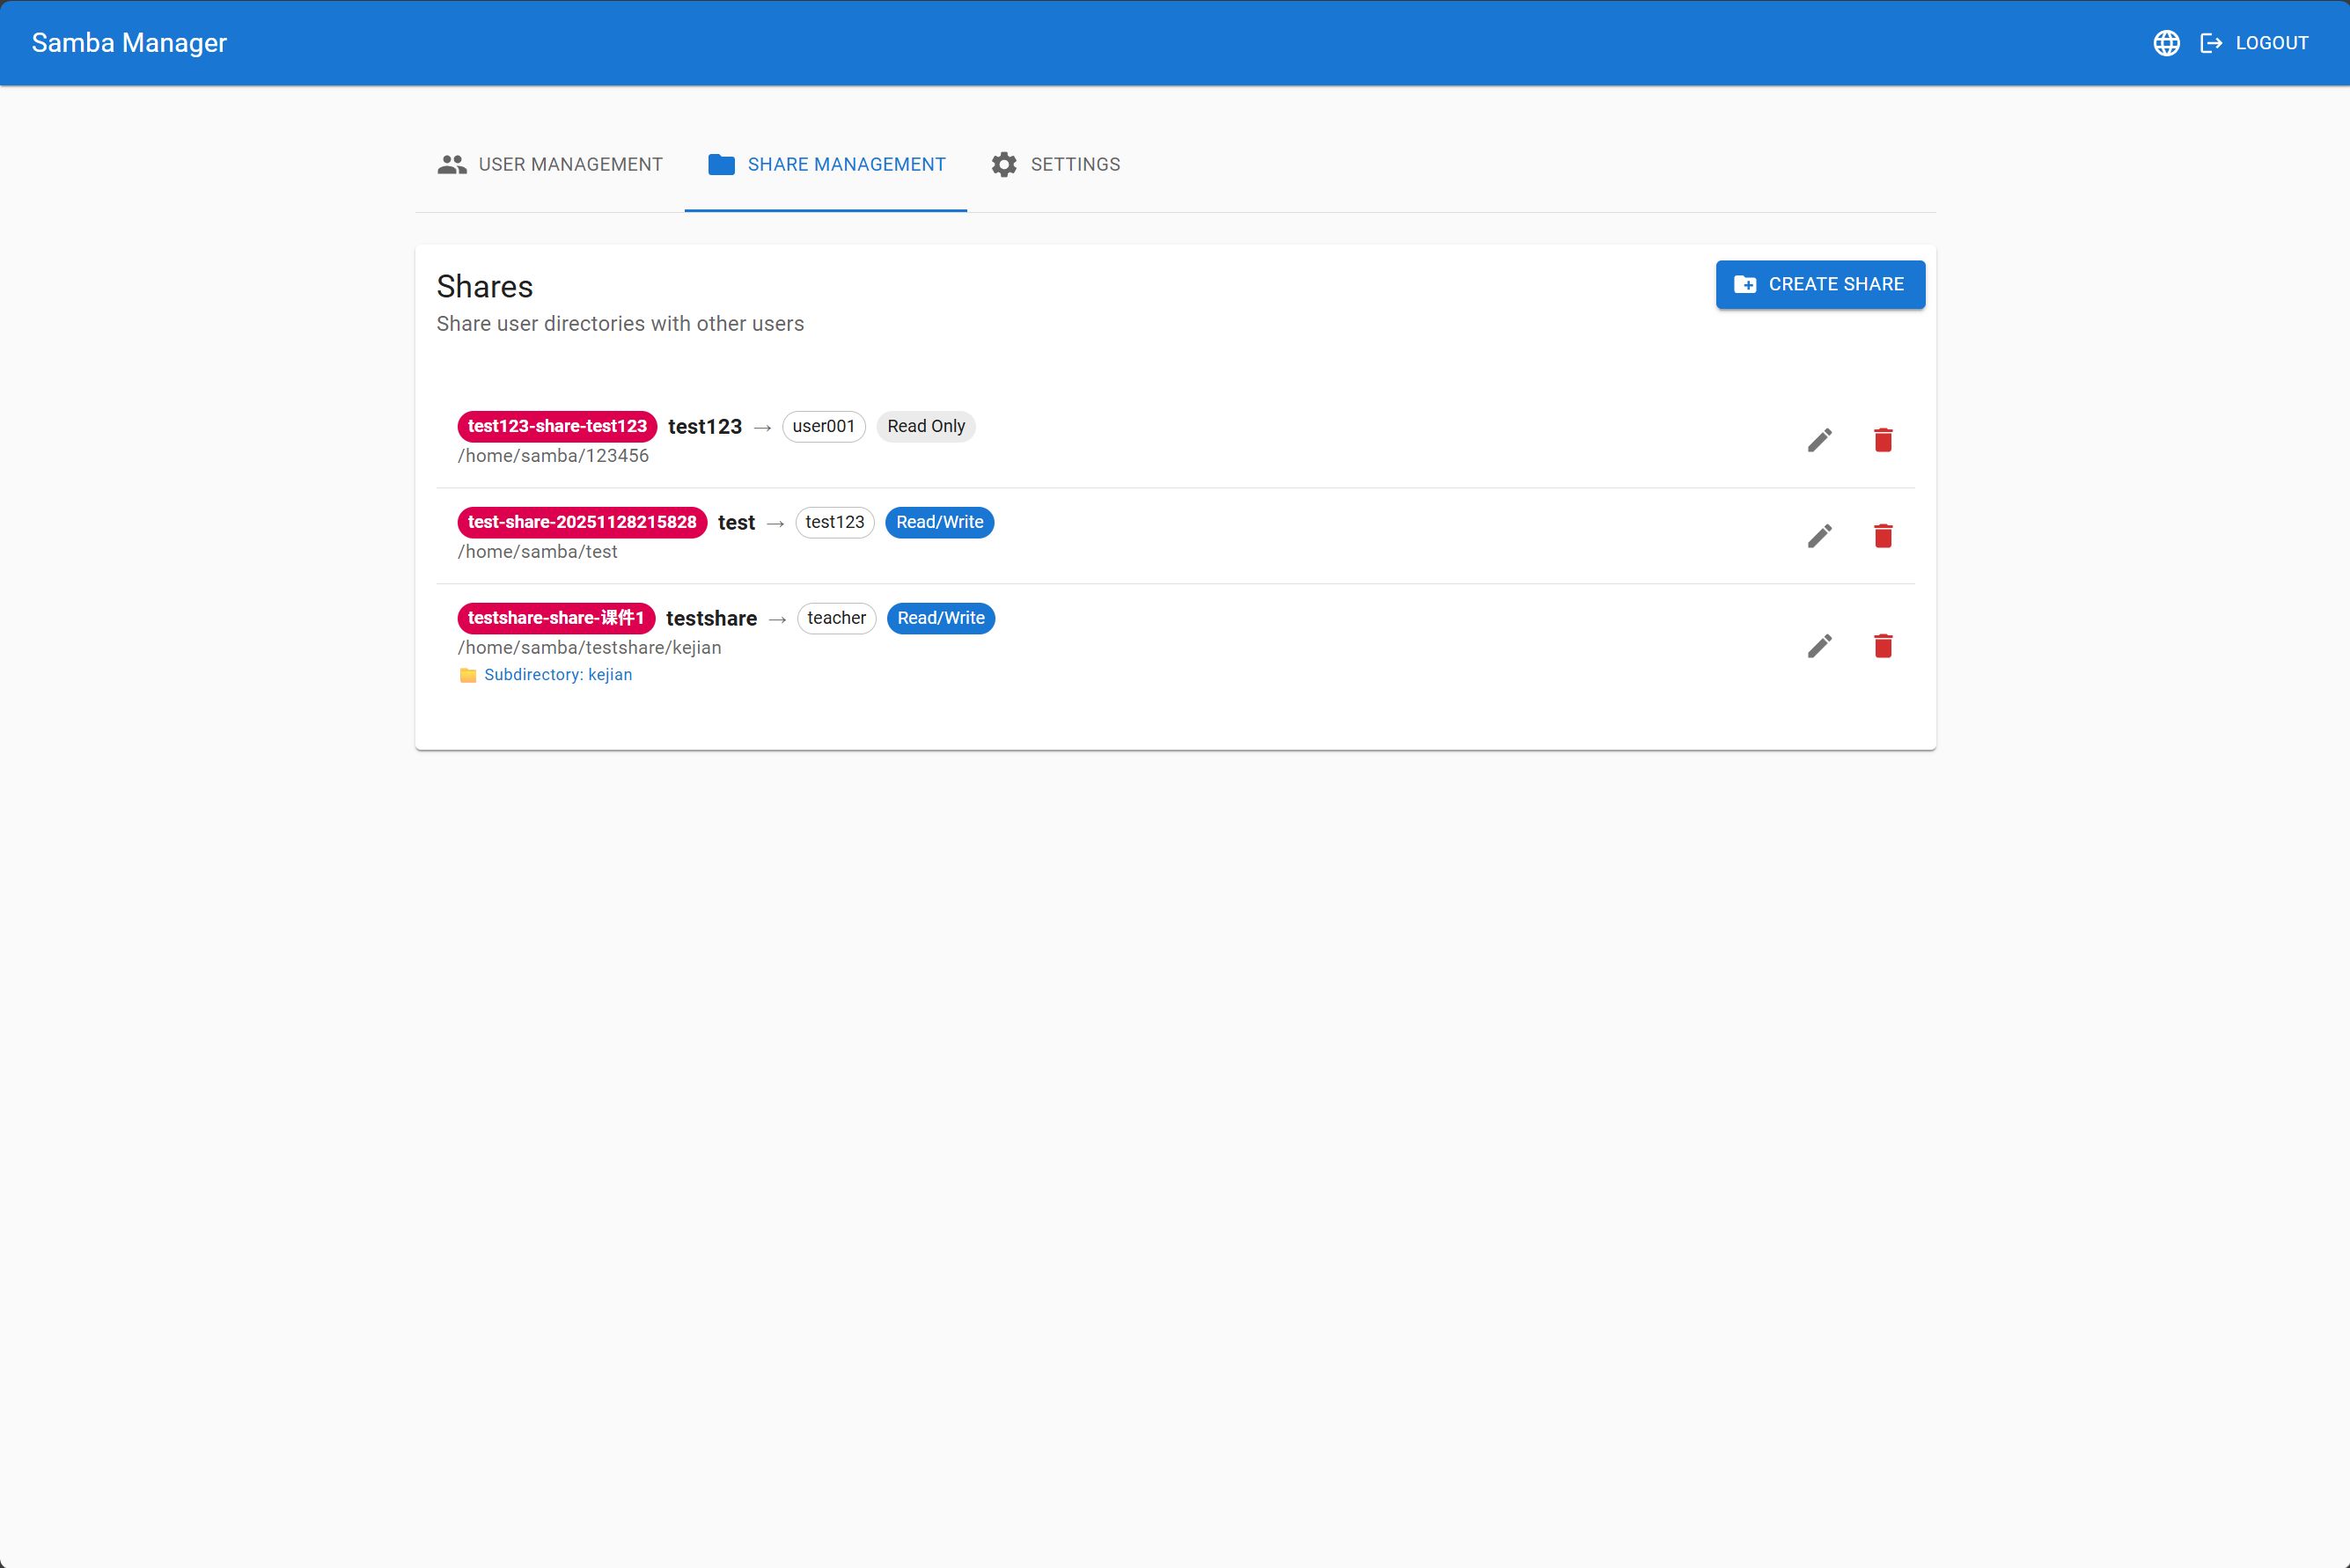The height and width of the screenshot is (1568, 2350).
Task: Click Read/Write chip on teacher row
Action: click(940, 618)
